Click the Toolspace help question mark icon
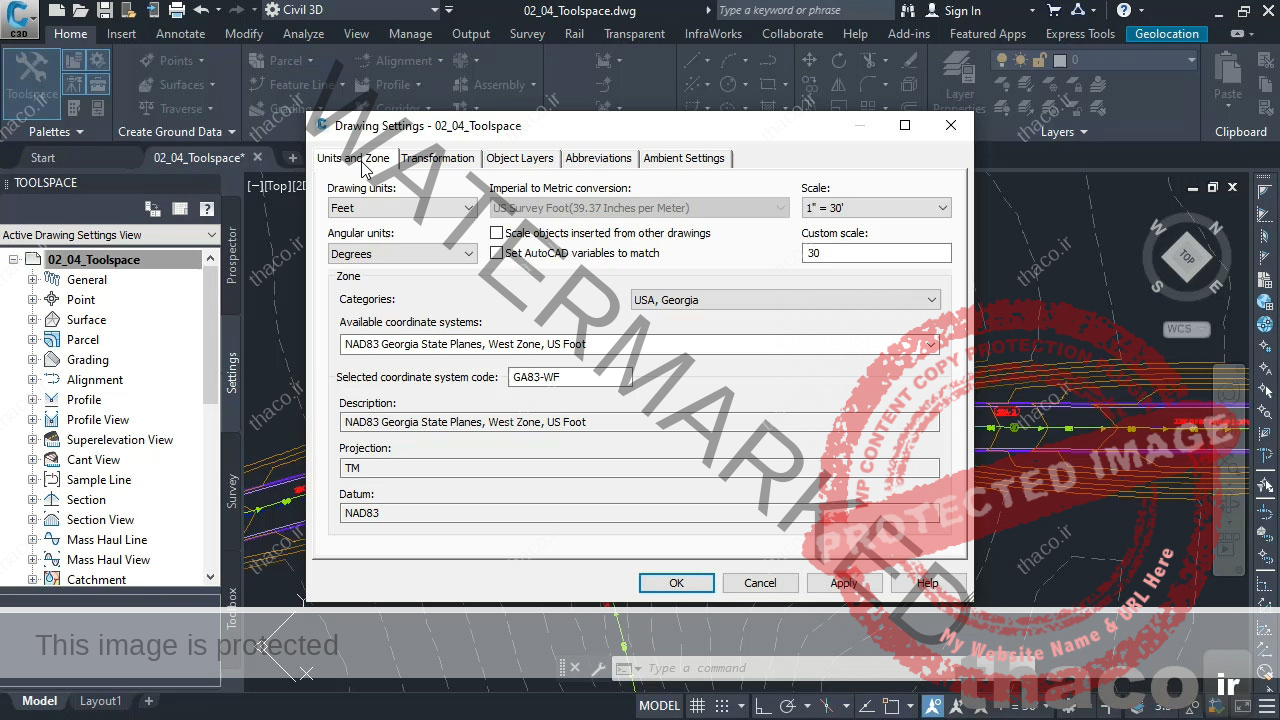Screen dimensions: 1280x720 pos(207,209)
